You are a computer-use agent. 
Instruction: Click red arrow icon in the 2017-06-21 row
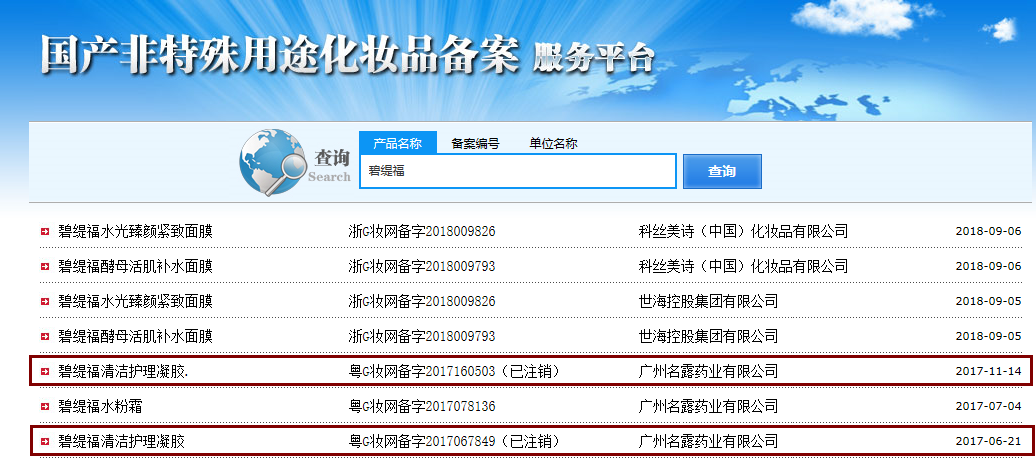pos(44,441)
